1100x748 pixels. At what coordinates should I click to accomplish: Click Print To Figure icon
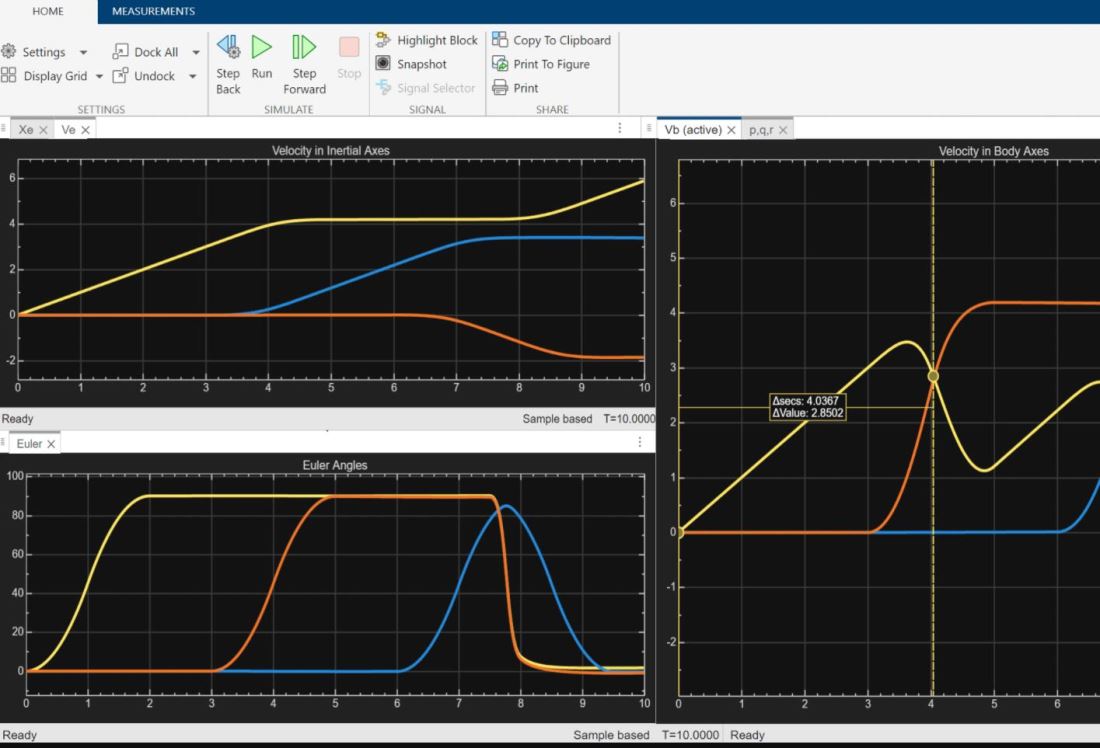(x=500, y=64)
